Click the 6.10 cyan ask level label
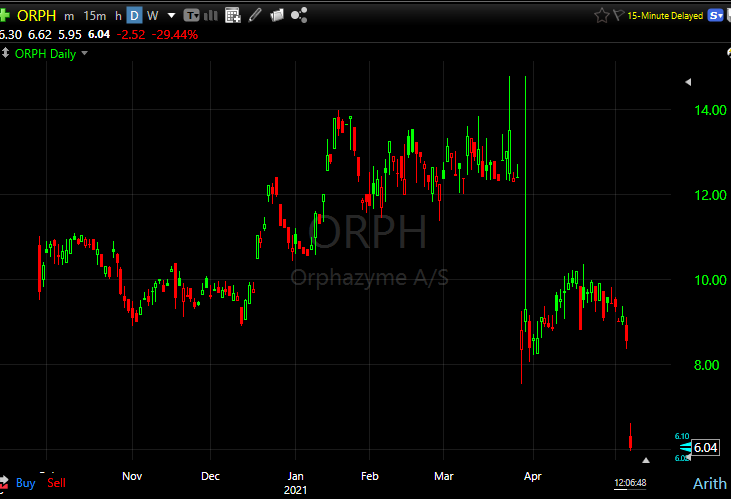Viewport: 731px width, 499px height. tap(682, 436)
